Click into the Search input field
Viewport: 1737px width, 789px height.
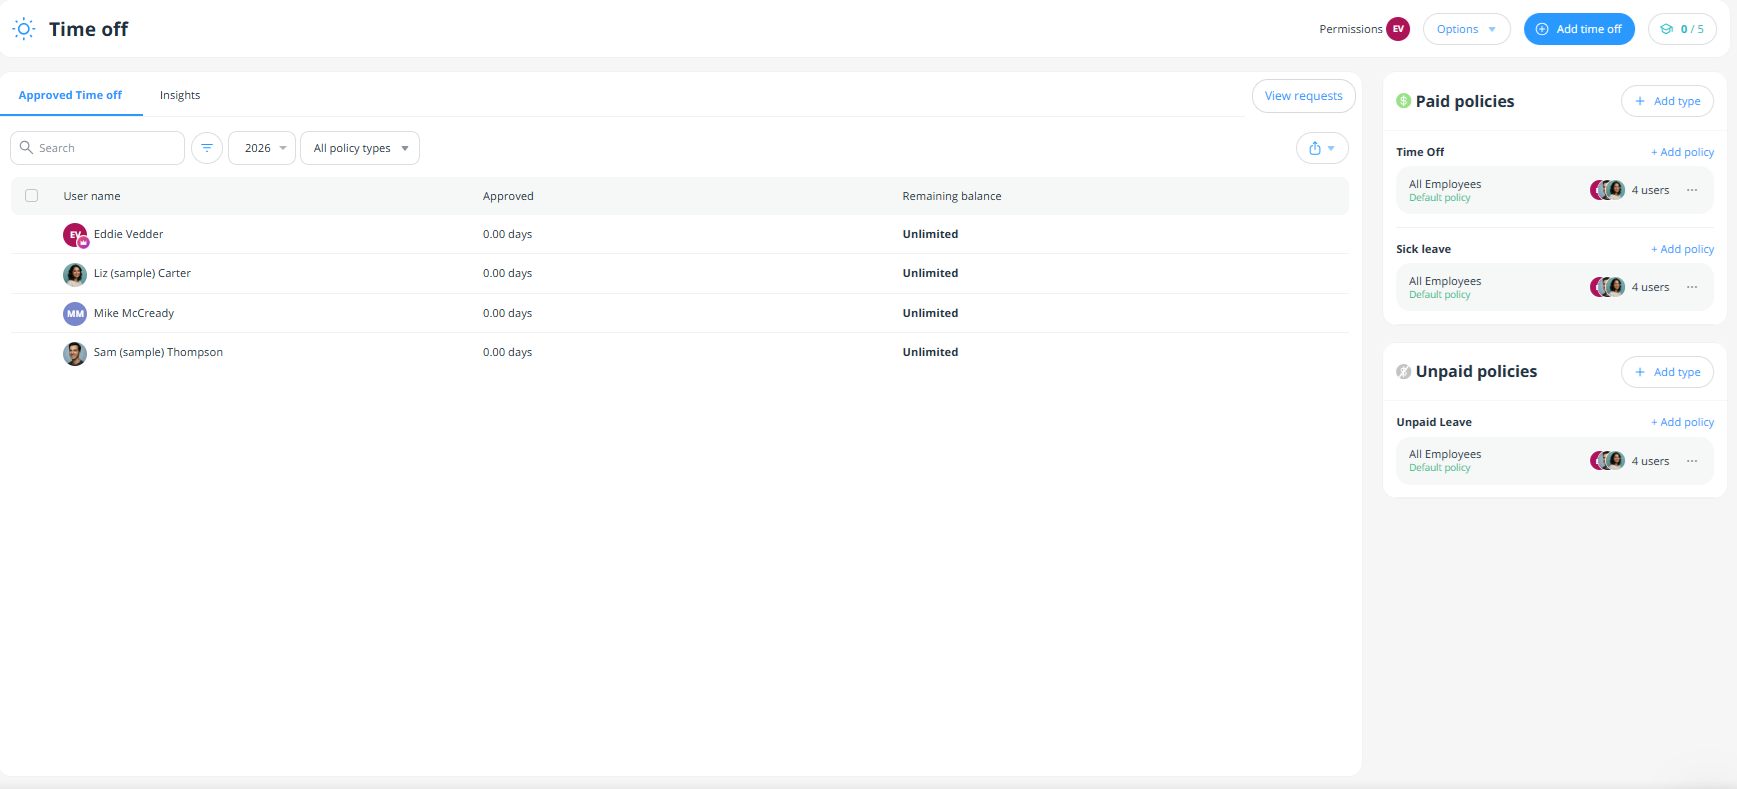[105, 148]
